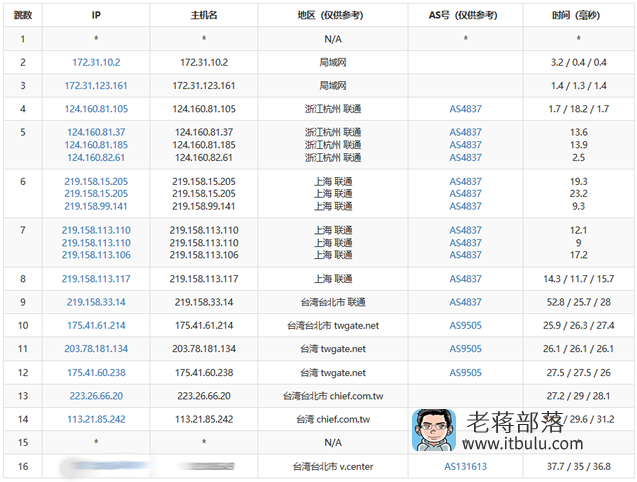Click the 223.26.66.20 IP link
The height and width of the screenshot is (482, 637).
96,396
